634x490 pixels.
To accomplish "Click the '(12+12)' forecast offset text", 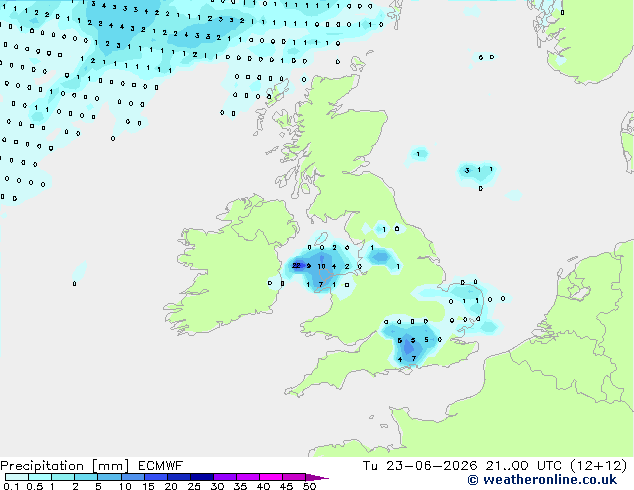I will tap(599, 466).
